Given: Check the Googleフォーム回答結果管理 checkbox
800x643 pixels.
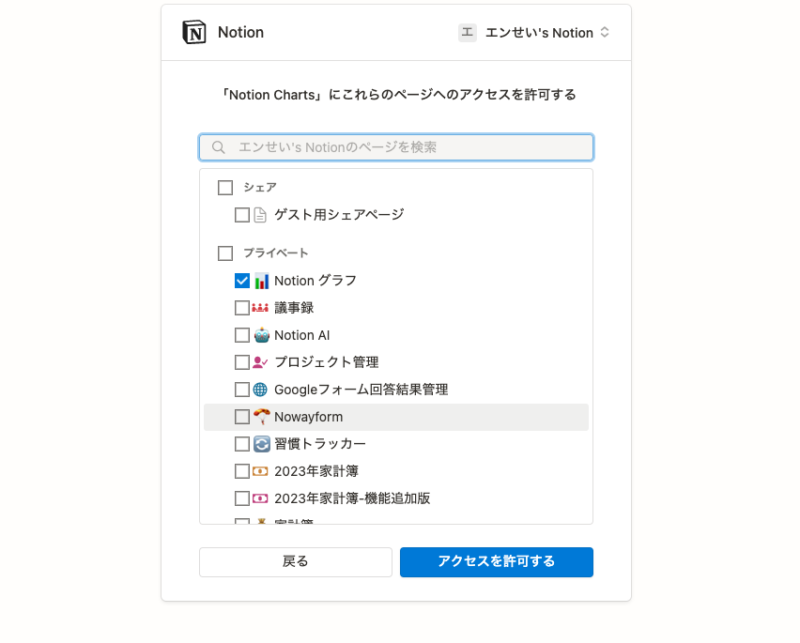Looking at the screenshot, I should [242, 390].
